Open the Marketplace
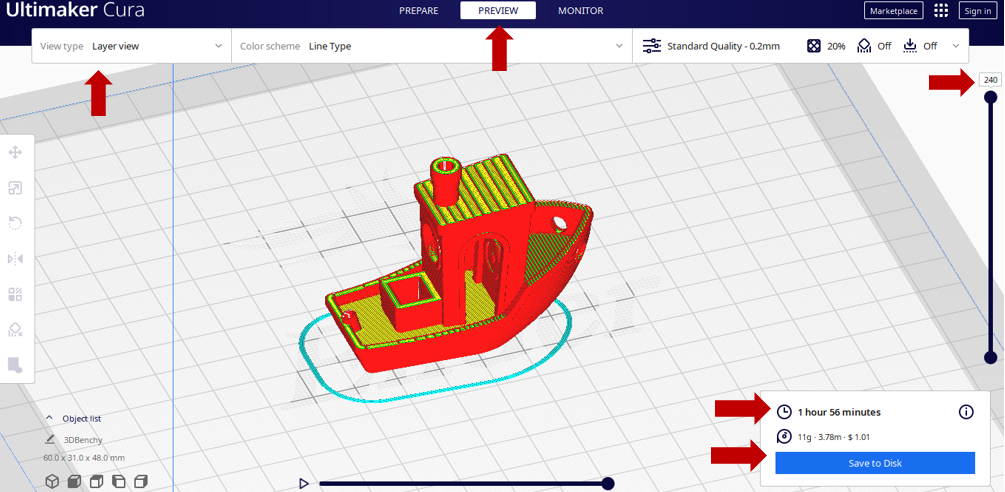1005x492 pixels. 893,11
